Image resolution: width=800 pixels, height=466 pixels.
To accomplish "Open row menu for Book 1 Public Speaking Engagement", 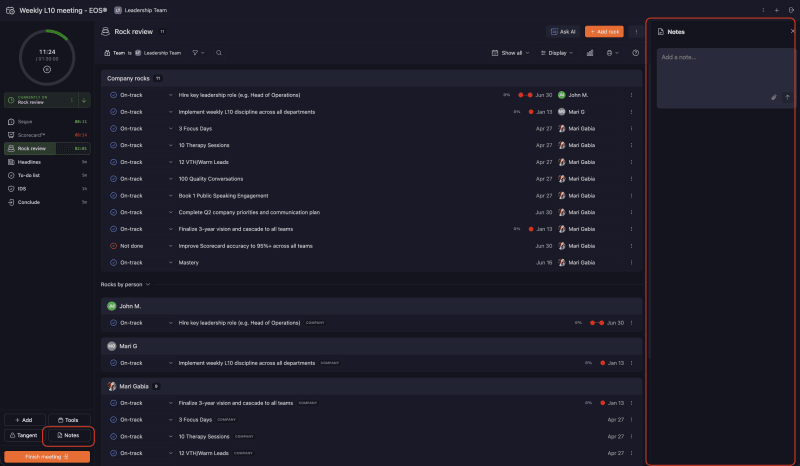I will click(631, 195).
